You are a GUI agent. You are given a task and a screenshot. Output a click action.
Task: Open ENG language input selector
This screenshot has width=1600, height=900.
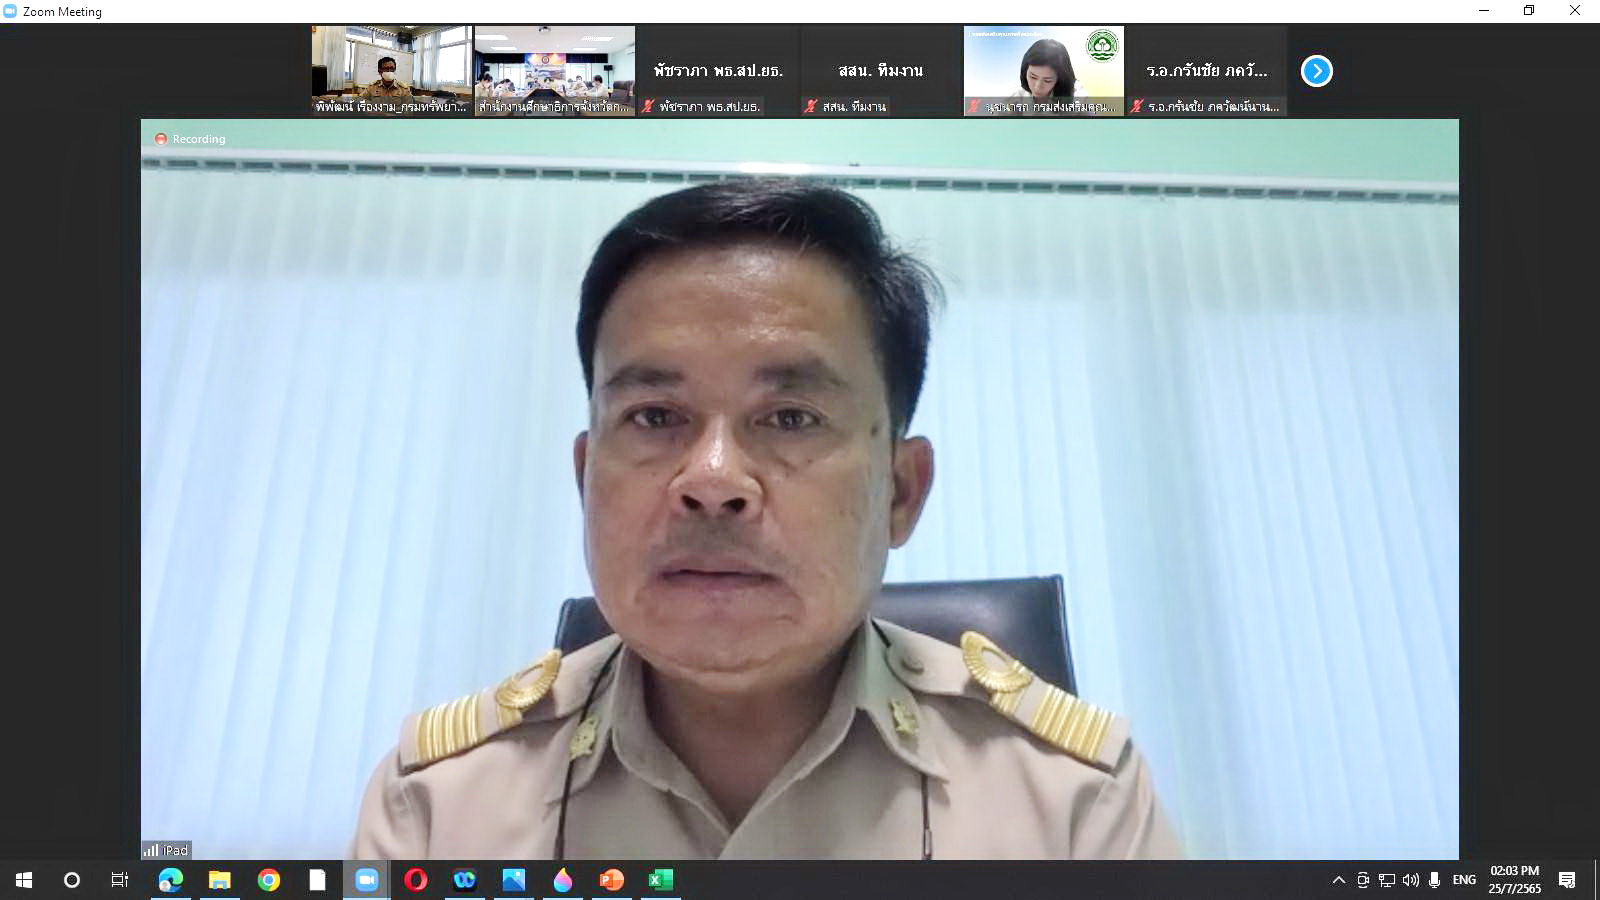tap(1464, 880)
